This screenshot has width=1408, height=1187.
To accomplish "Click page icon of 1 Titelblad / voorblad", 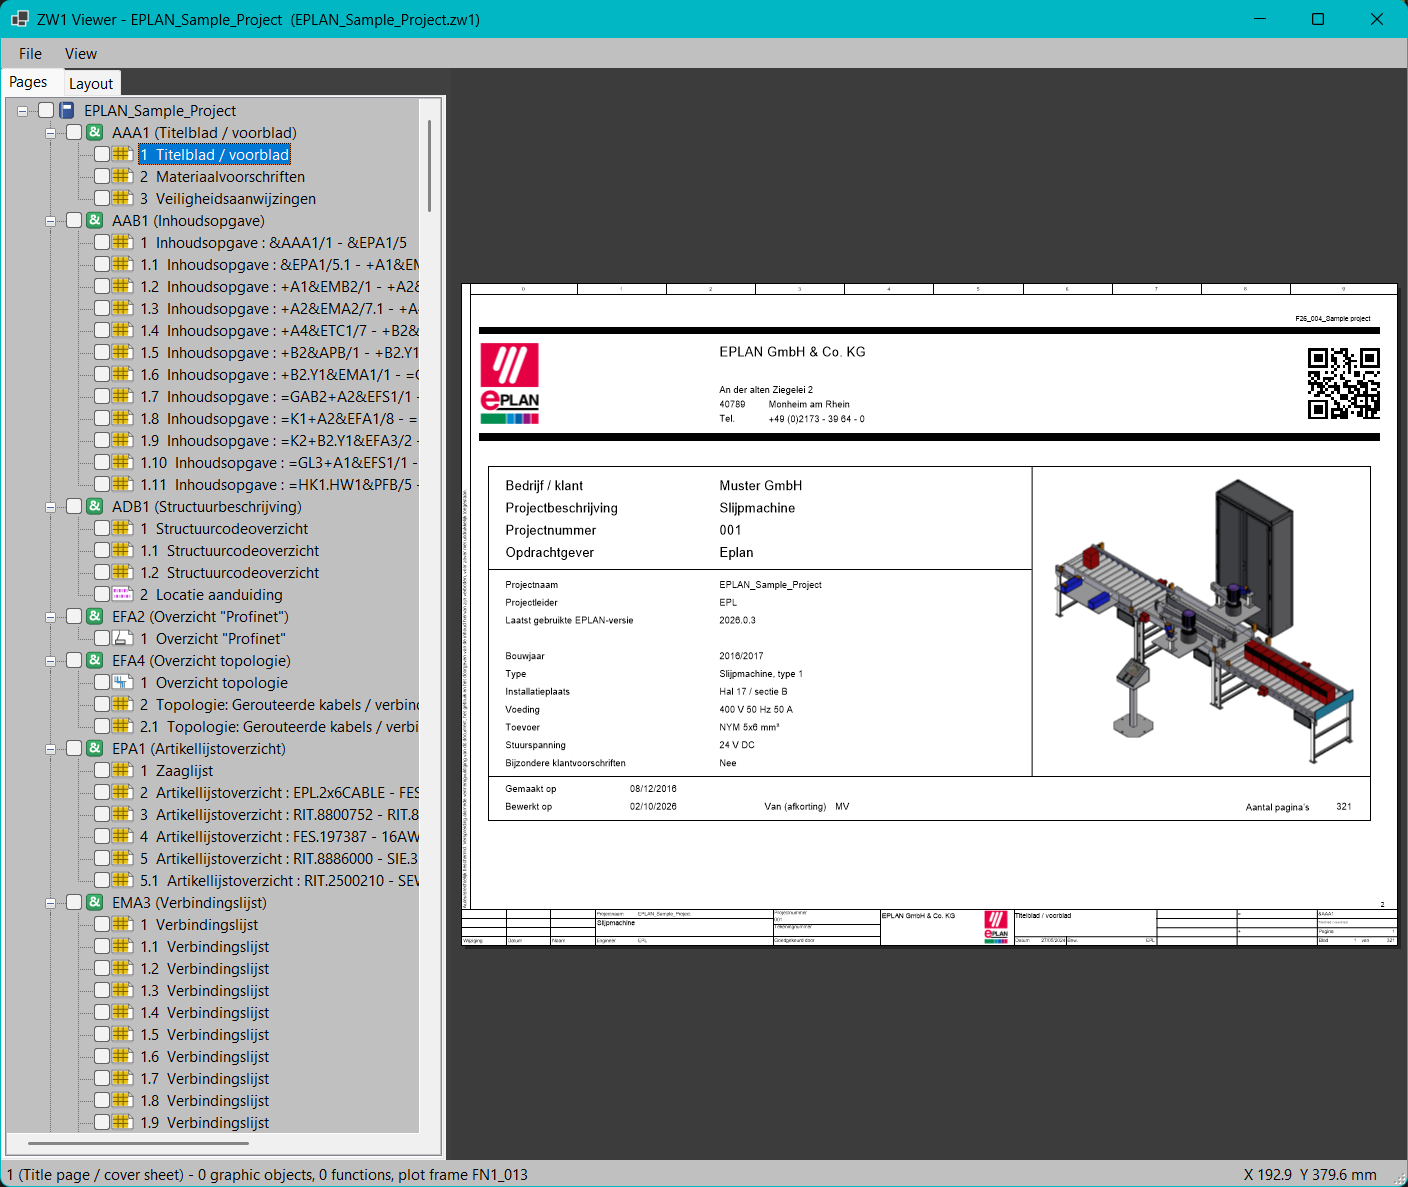I will [x=123, y=155].
